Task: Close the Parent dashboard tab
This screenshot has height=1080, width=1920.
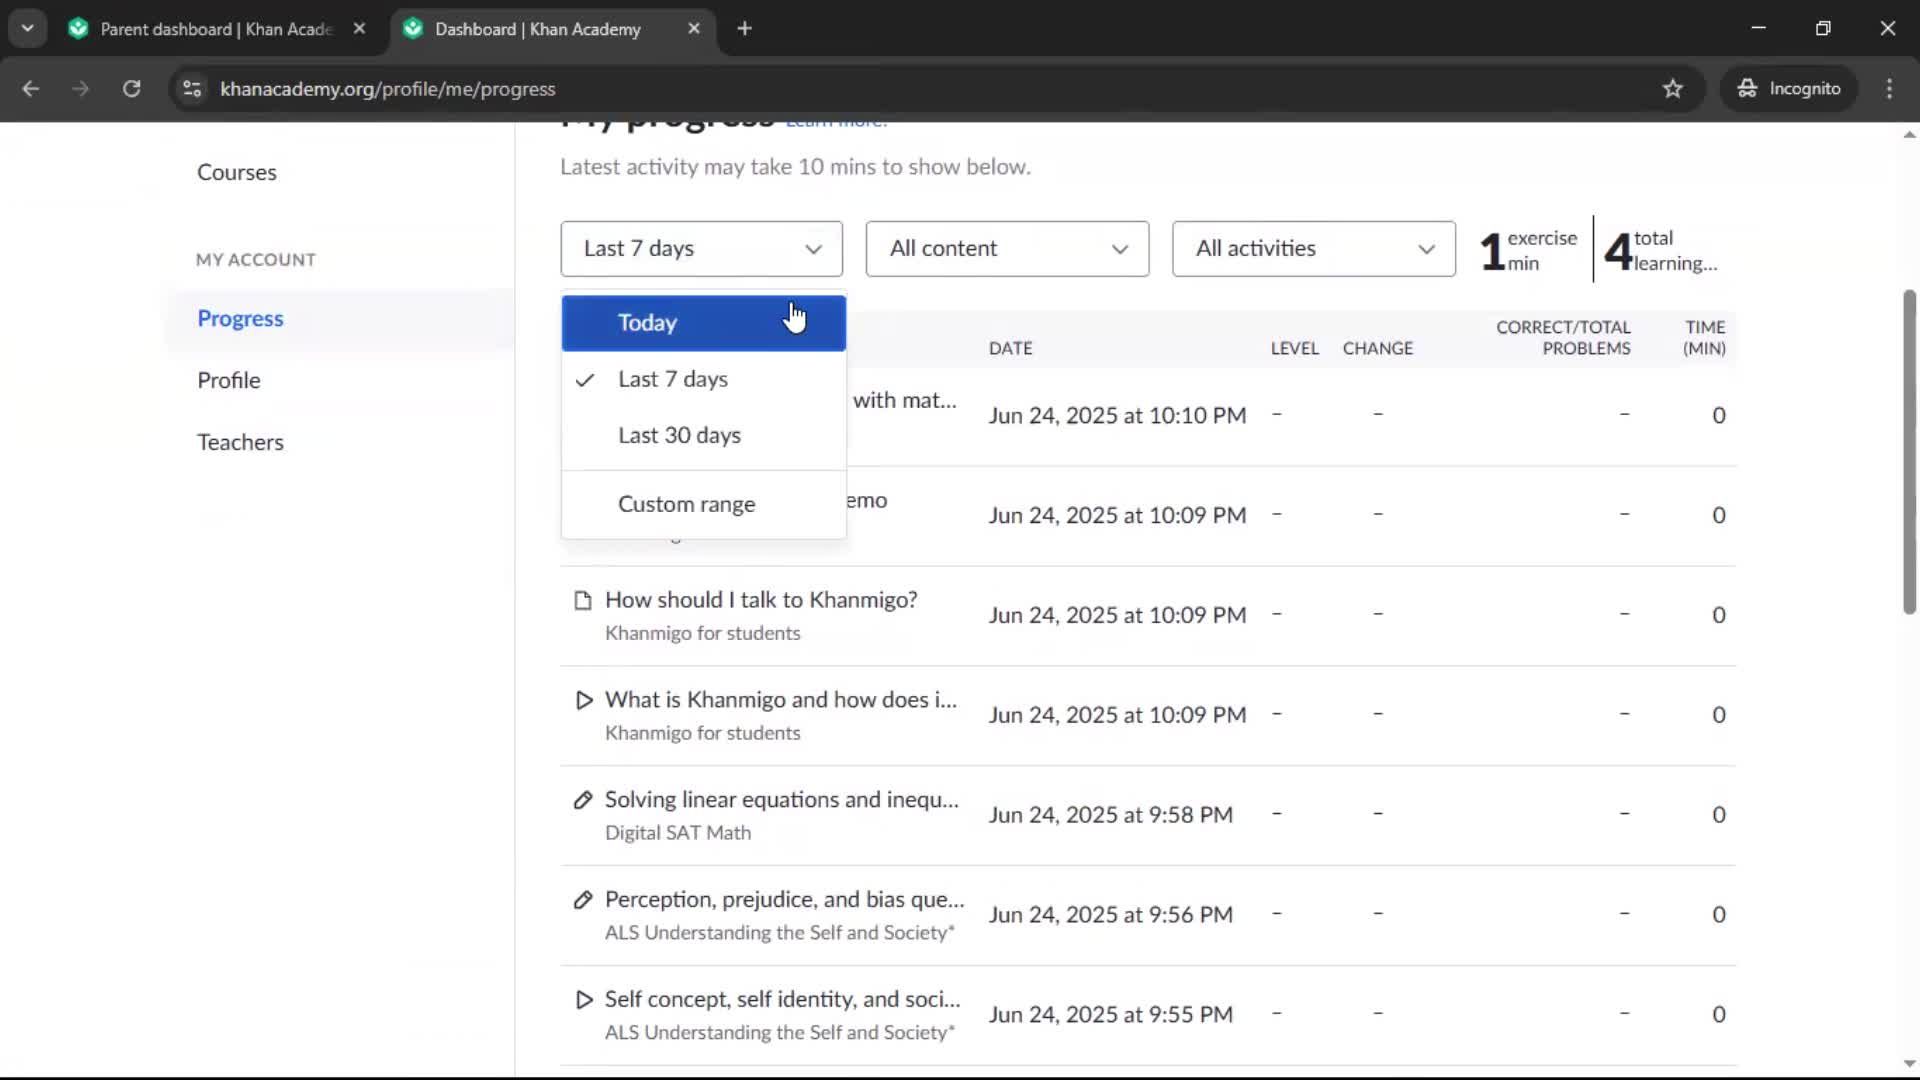Action: [x=359, y=29]
